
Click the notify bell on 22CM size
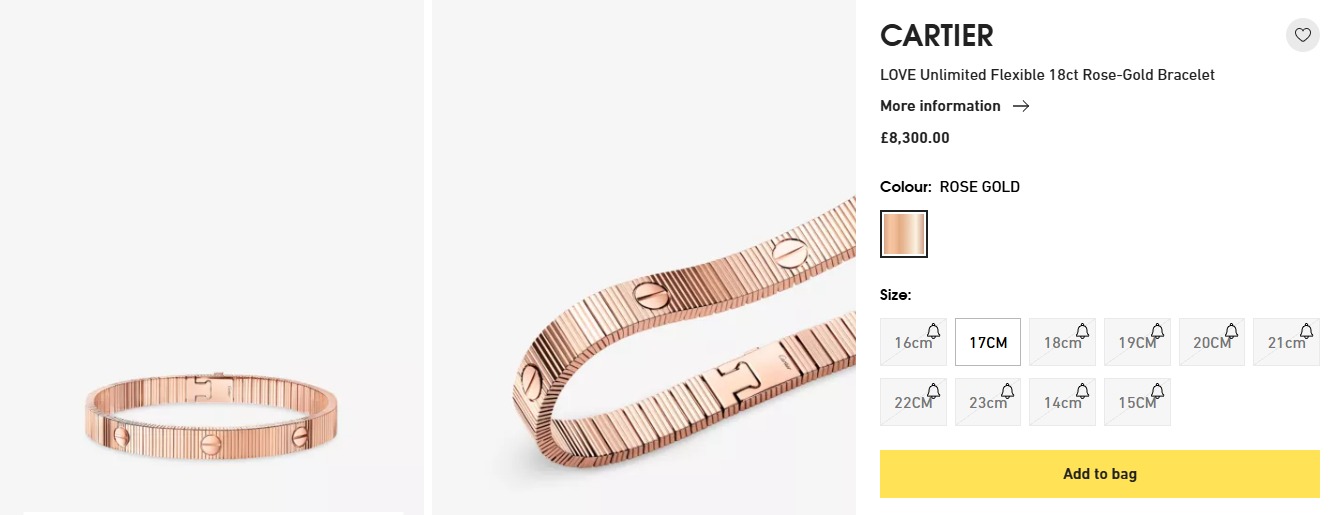pyautogui.click(x=933, y=391)
